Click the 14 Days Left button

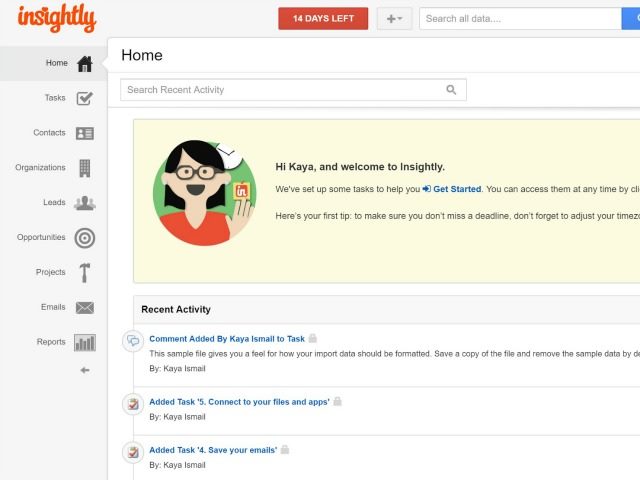323,19
